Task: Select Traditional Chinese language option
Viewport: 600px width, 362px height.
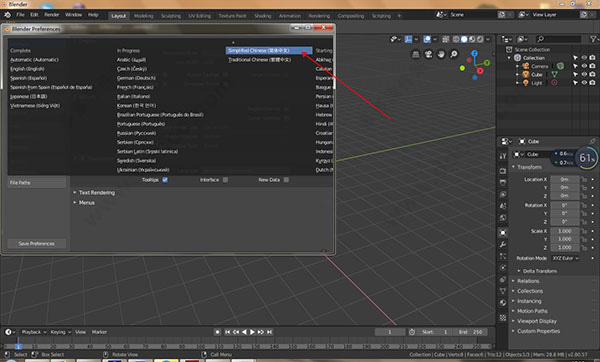Action: 259,60
